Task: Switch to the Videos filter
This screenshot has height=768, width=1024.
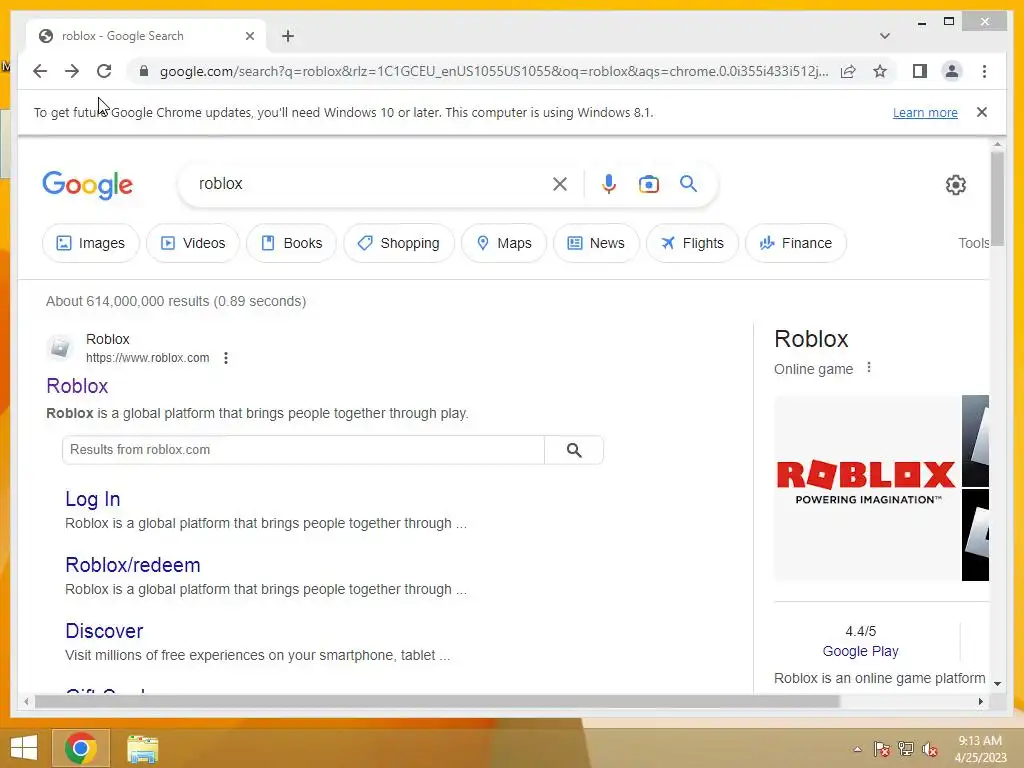Action: (193, 243)
